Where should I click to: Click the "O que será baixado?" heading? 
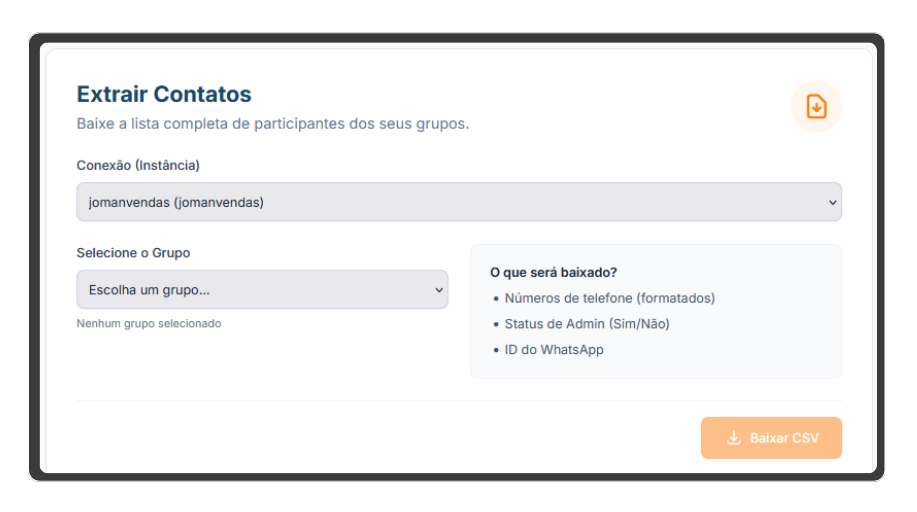[x=553, y=272]
